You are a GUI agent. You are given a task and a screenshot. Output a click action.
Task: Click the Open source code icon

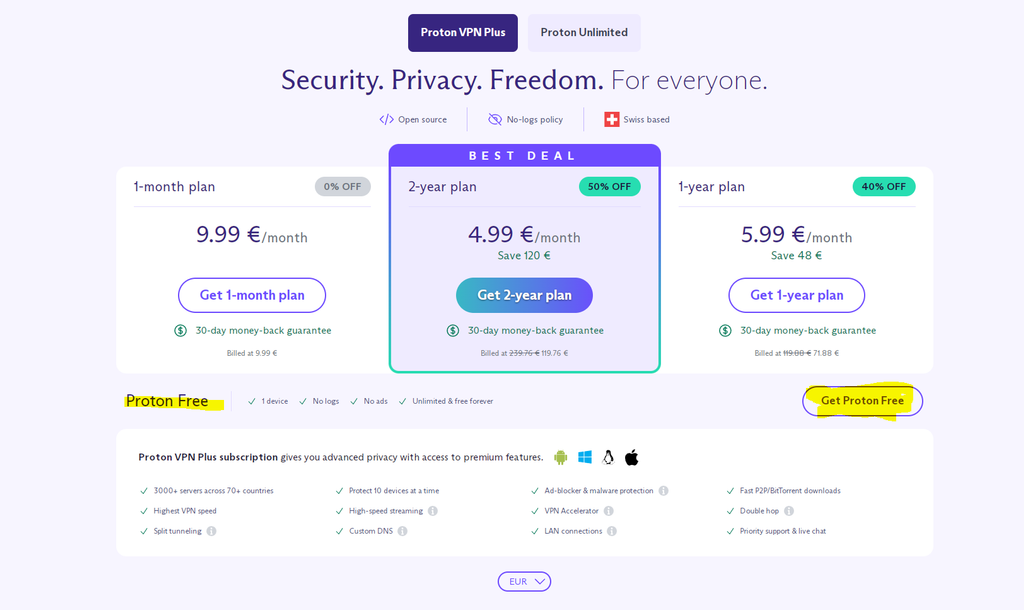pos(386,120)
